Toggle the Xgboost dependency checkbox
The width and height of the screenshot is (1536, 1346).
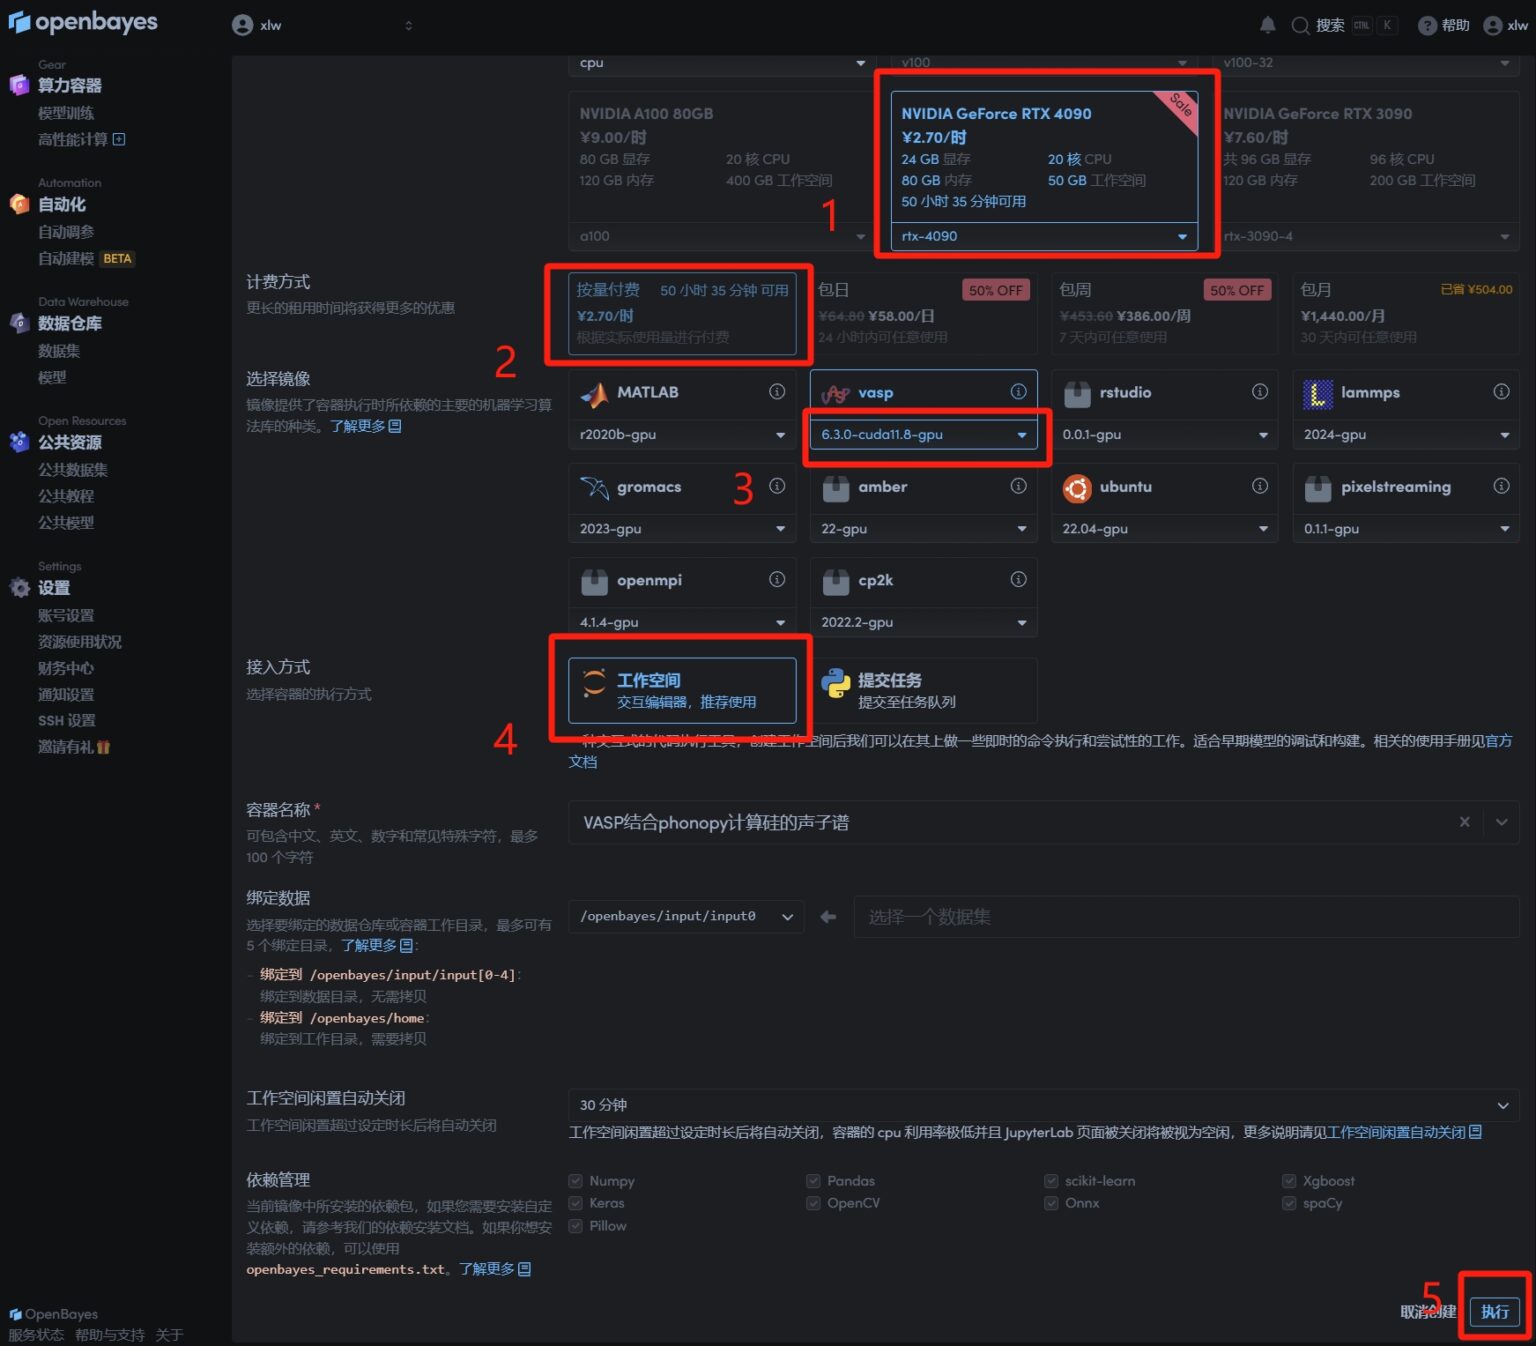pyautogui.click(x=1289, y=1181)
